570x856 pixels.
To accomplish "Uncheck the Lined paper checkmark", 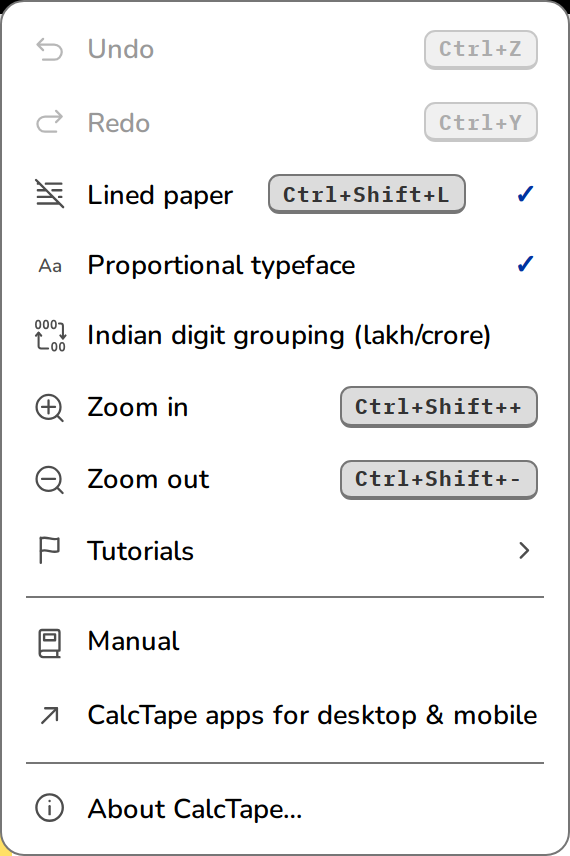I will click(525, 194).
